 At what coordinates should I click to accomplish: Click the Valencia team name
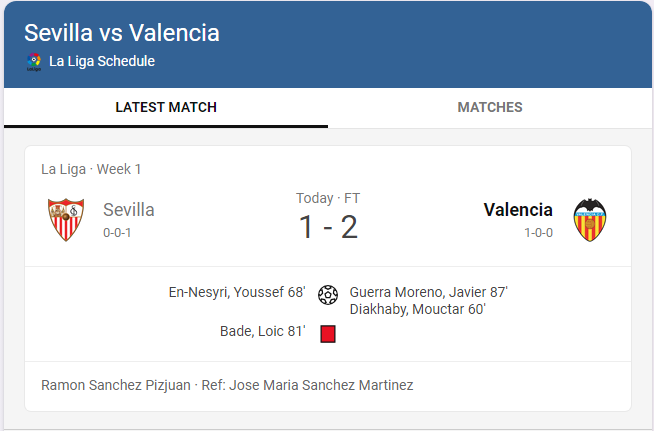pyautogui.click(x=518, y=209)
